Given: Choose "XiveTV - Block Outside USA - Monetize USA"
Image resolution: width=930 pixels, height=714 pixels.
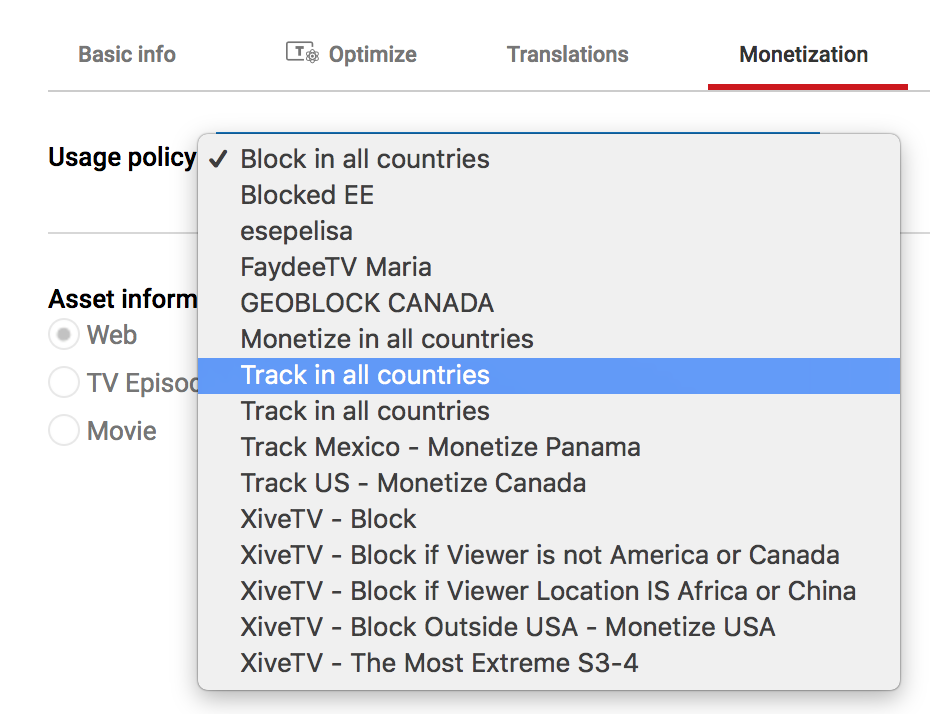Looking at the screenshot, I should coord(507,627).
